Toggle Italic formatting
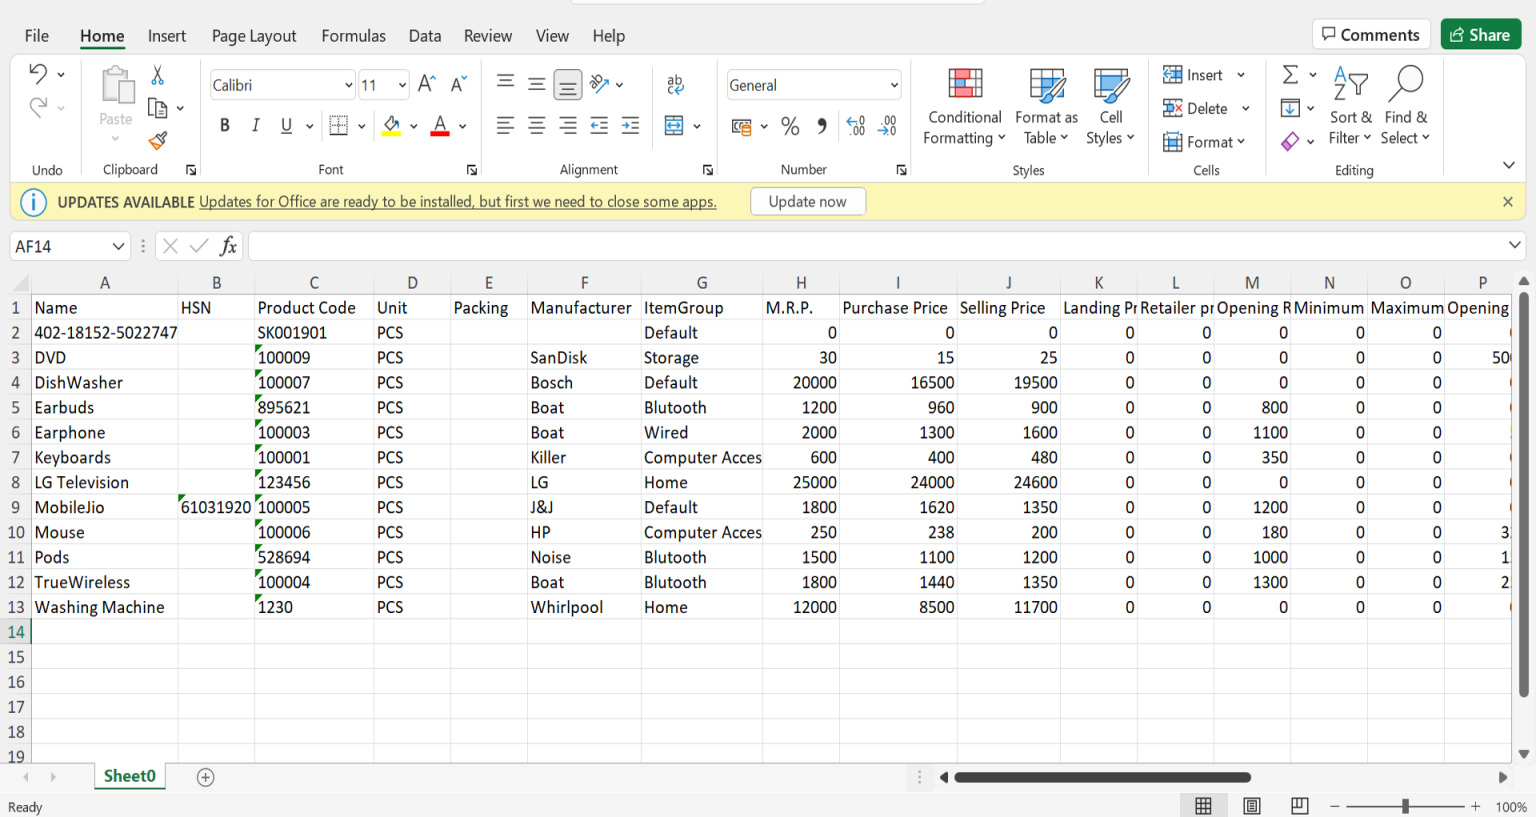The height and width of the screenshot is (817, 1536). [255, 125]
